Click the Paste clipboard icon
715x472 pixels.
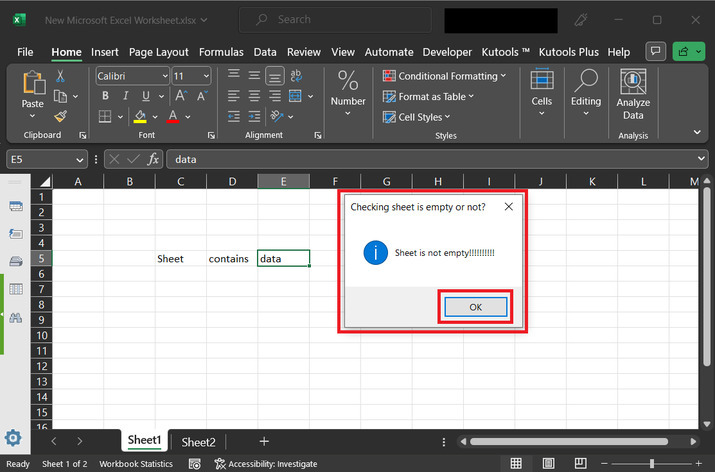pos(33,85)
